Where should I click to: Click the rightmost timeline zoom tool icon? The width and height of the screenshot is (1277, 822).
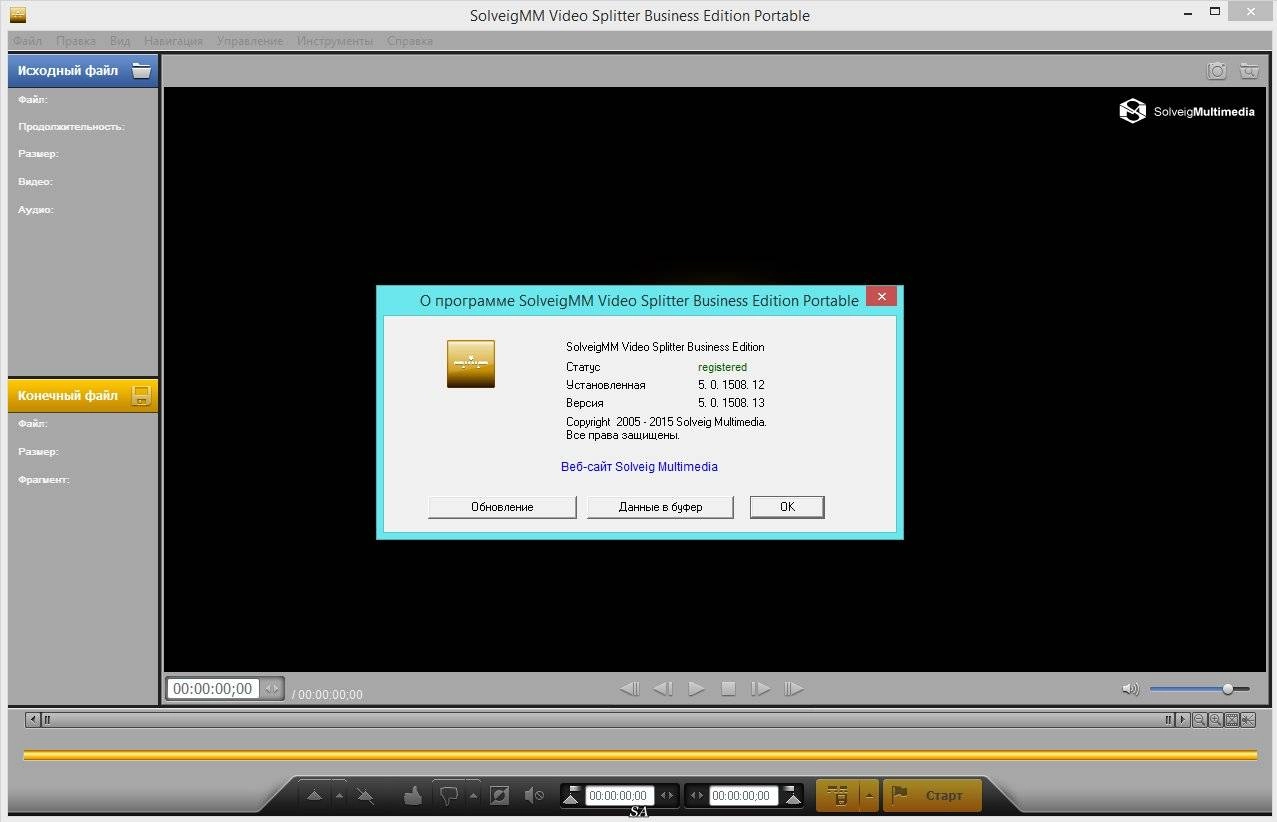(x=1248, y=720)
